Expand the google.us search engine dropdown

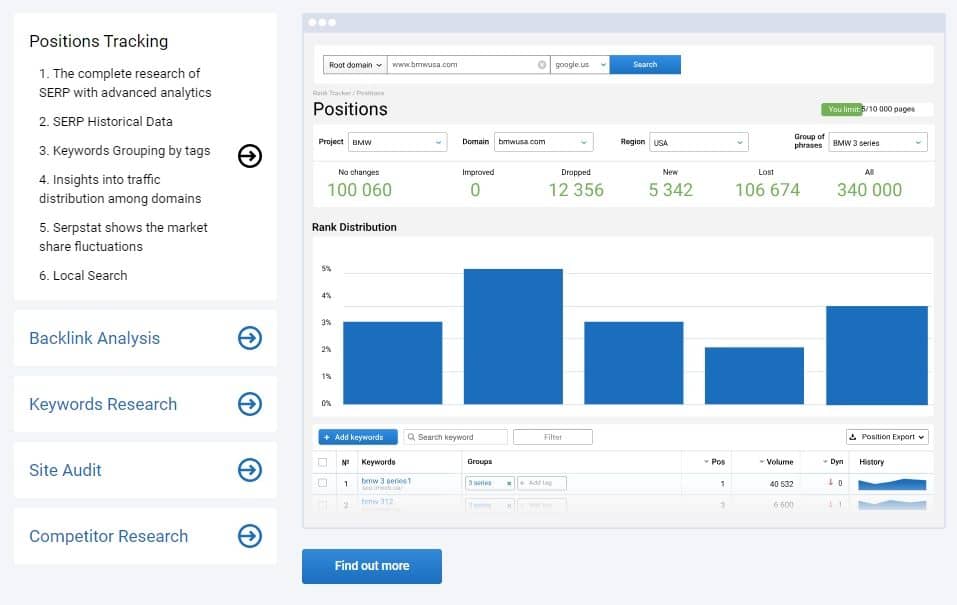[579, 65]
